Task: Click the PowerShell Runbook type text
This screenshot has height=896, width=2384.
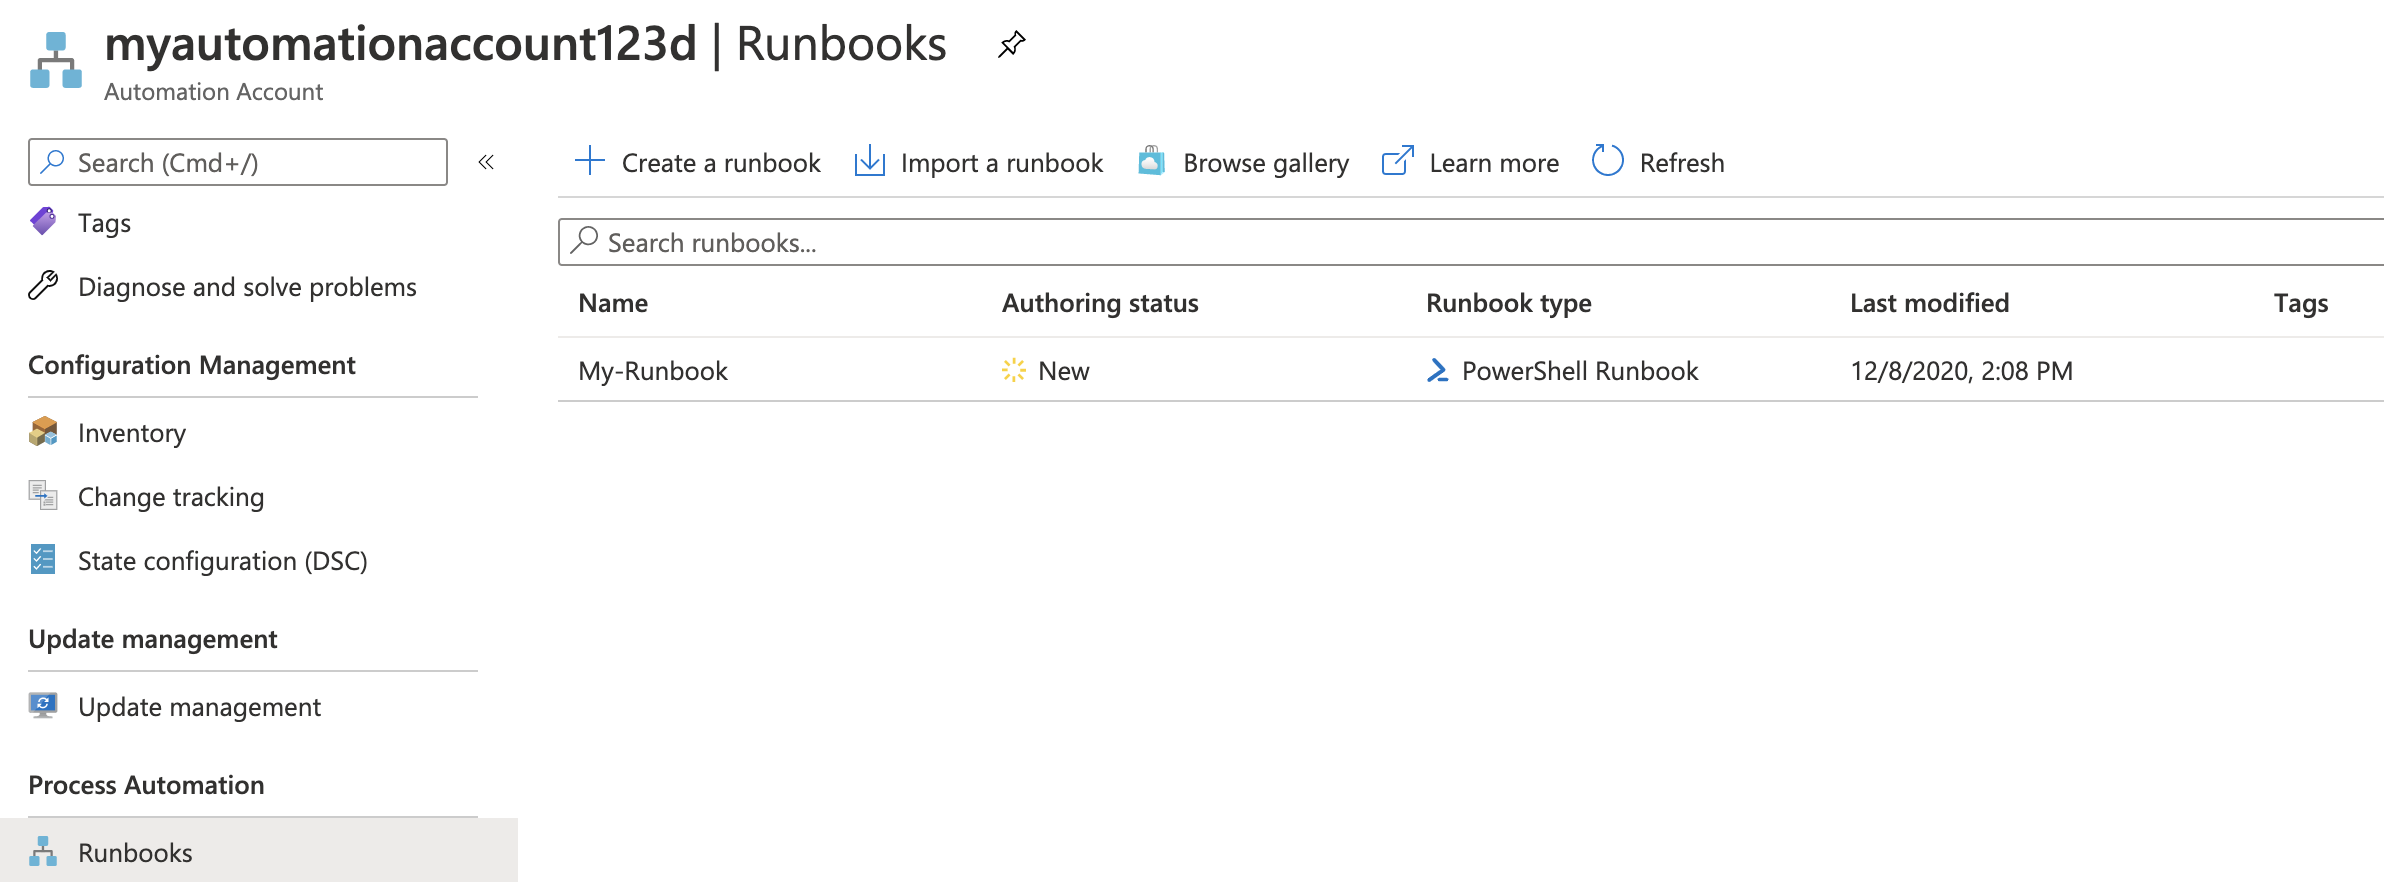Action: pyautogui.click(x=1580, y=371)
